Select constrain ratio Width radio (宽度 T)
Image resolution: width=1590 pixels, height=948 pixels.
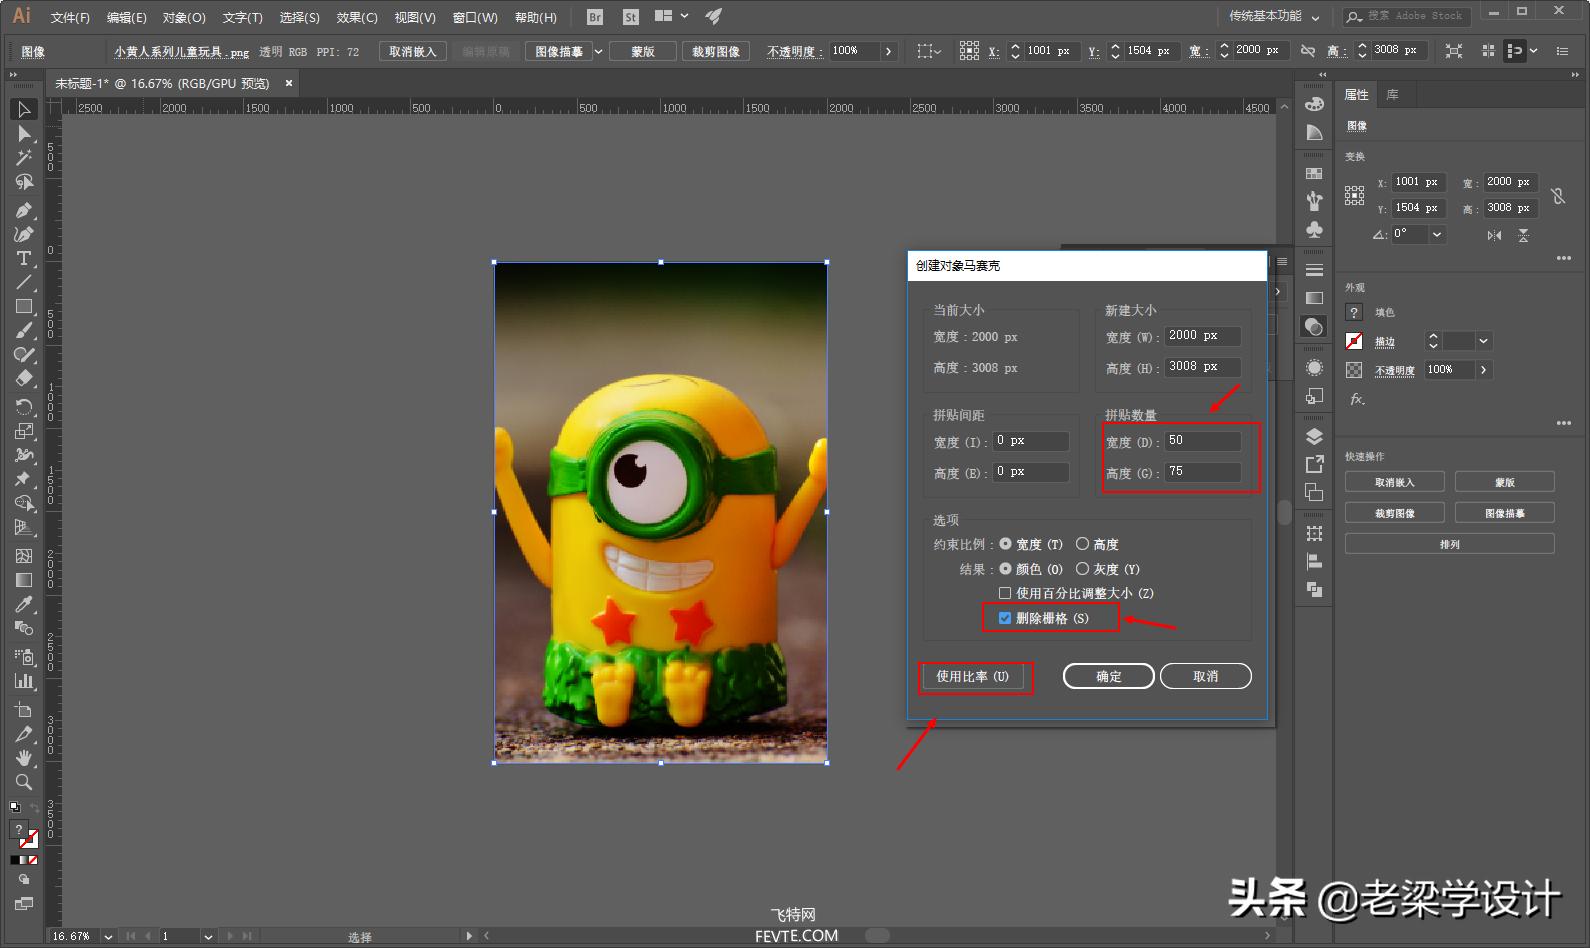[x=1005, y=544]
